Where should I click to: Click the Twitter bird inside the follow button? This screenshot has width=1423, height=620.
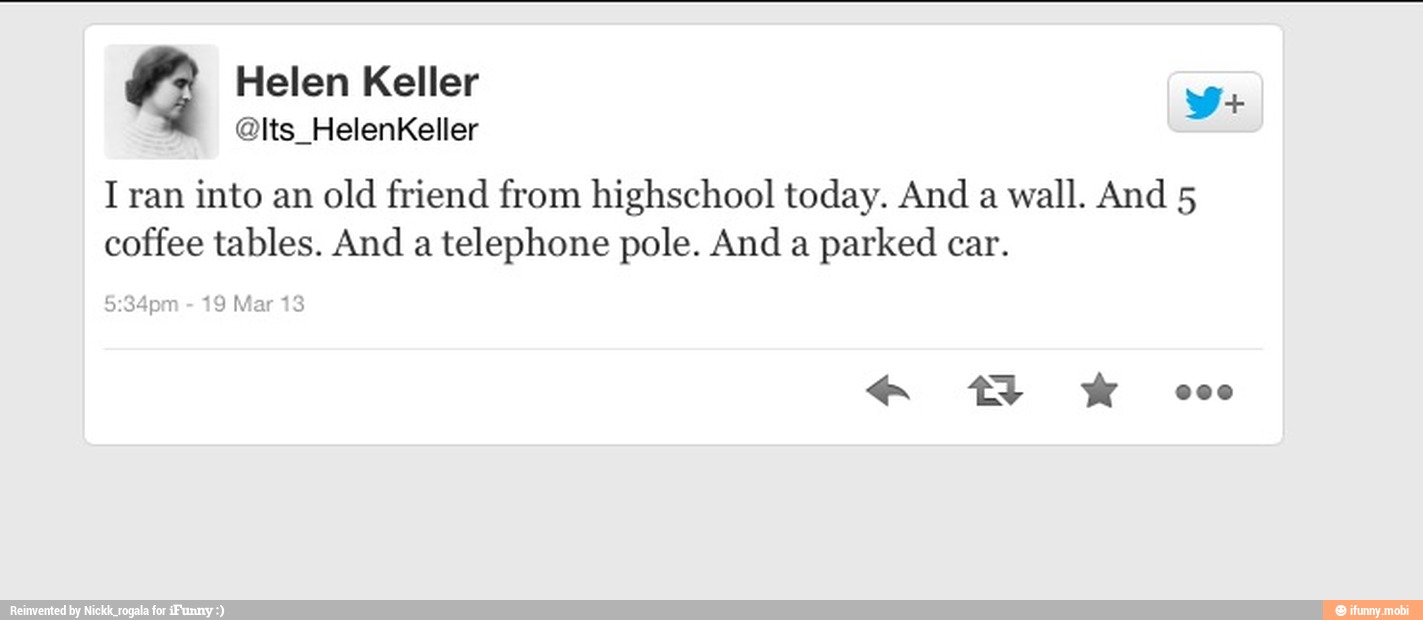click(x=1204, y=103)
